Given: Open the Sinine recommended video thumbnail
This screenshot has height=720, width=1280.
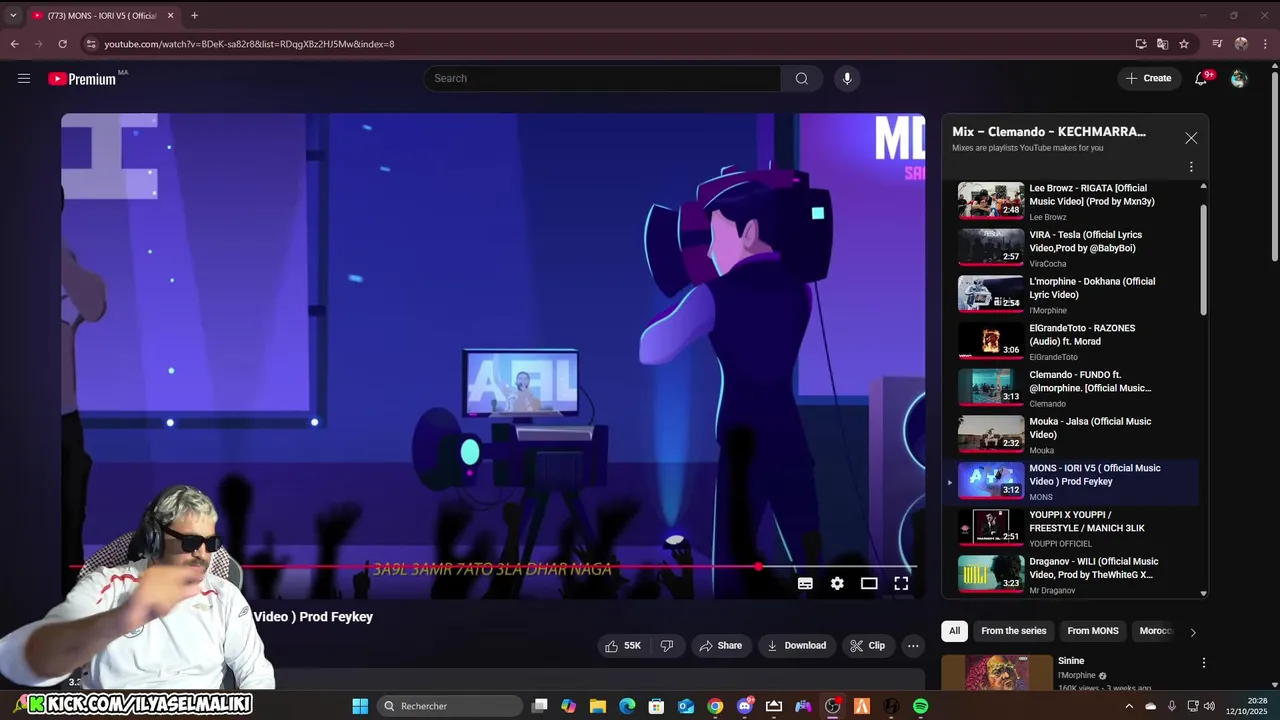Looking at the screenshot, I should click(997, 672).
